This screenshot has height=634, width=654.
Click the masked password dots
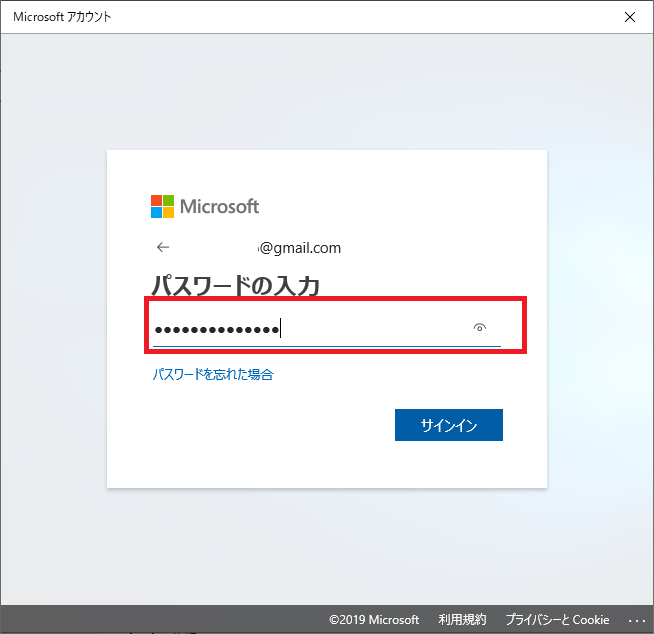click(x=215, y=329)
